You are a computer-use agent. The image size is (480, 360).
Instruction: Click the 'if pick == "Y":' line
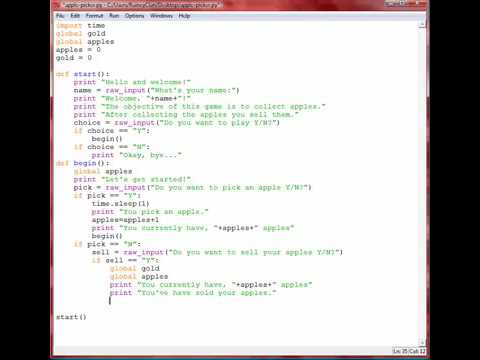tap(107, 195)
